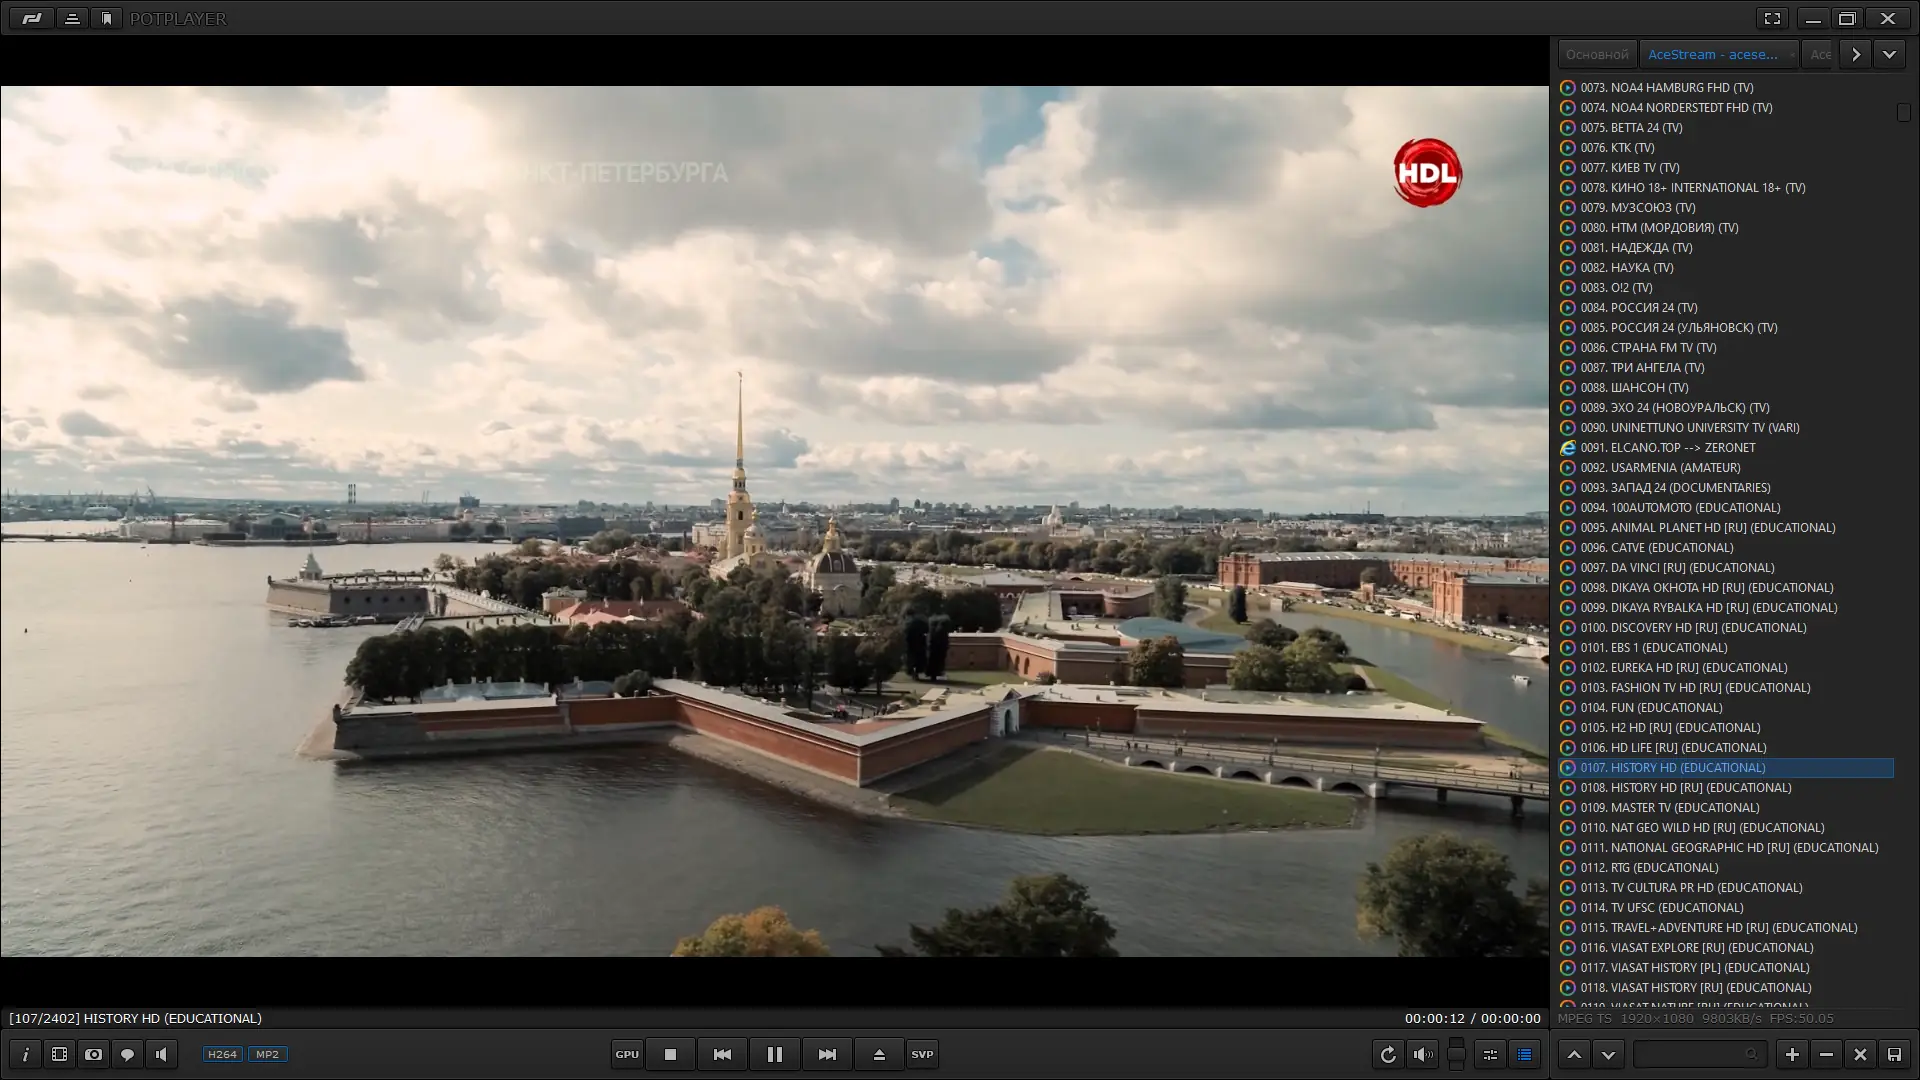Viewport: 1920px width, 1080px height.
Task: Select the AceStream playlist tab
Action: tap(1712, 54)
